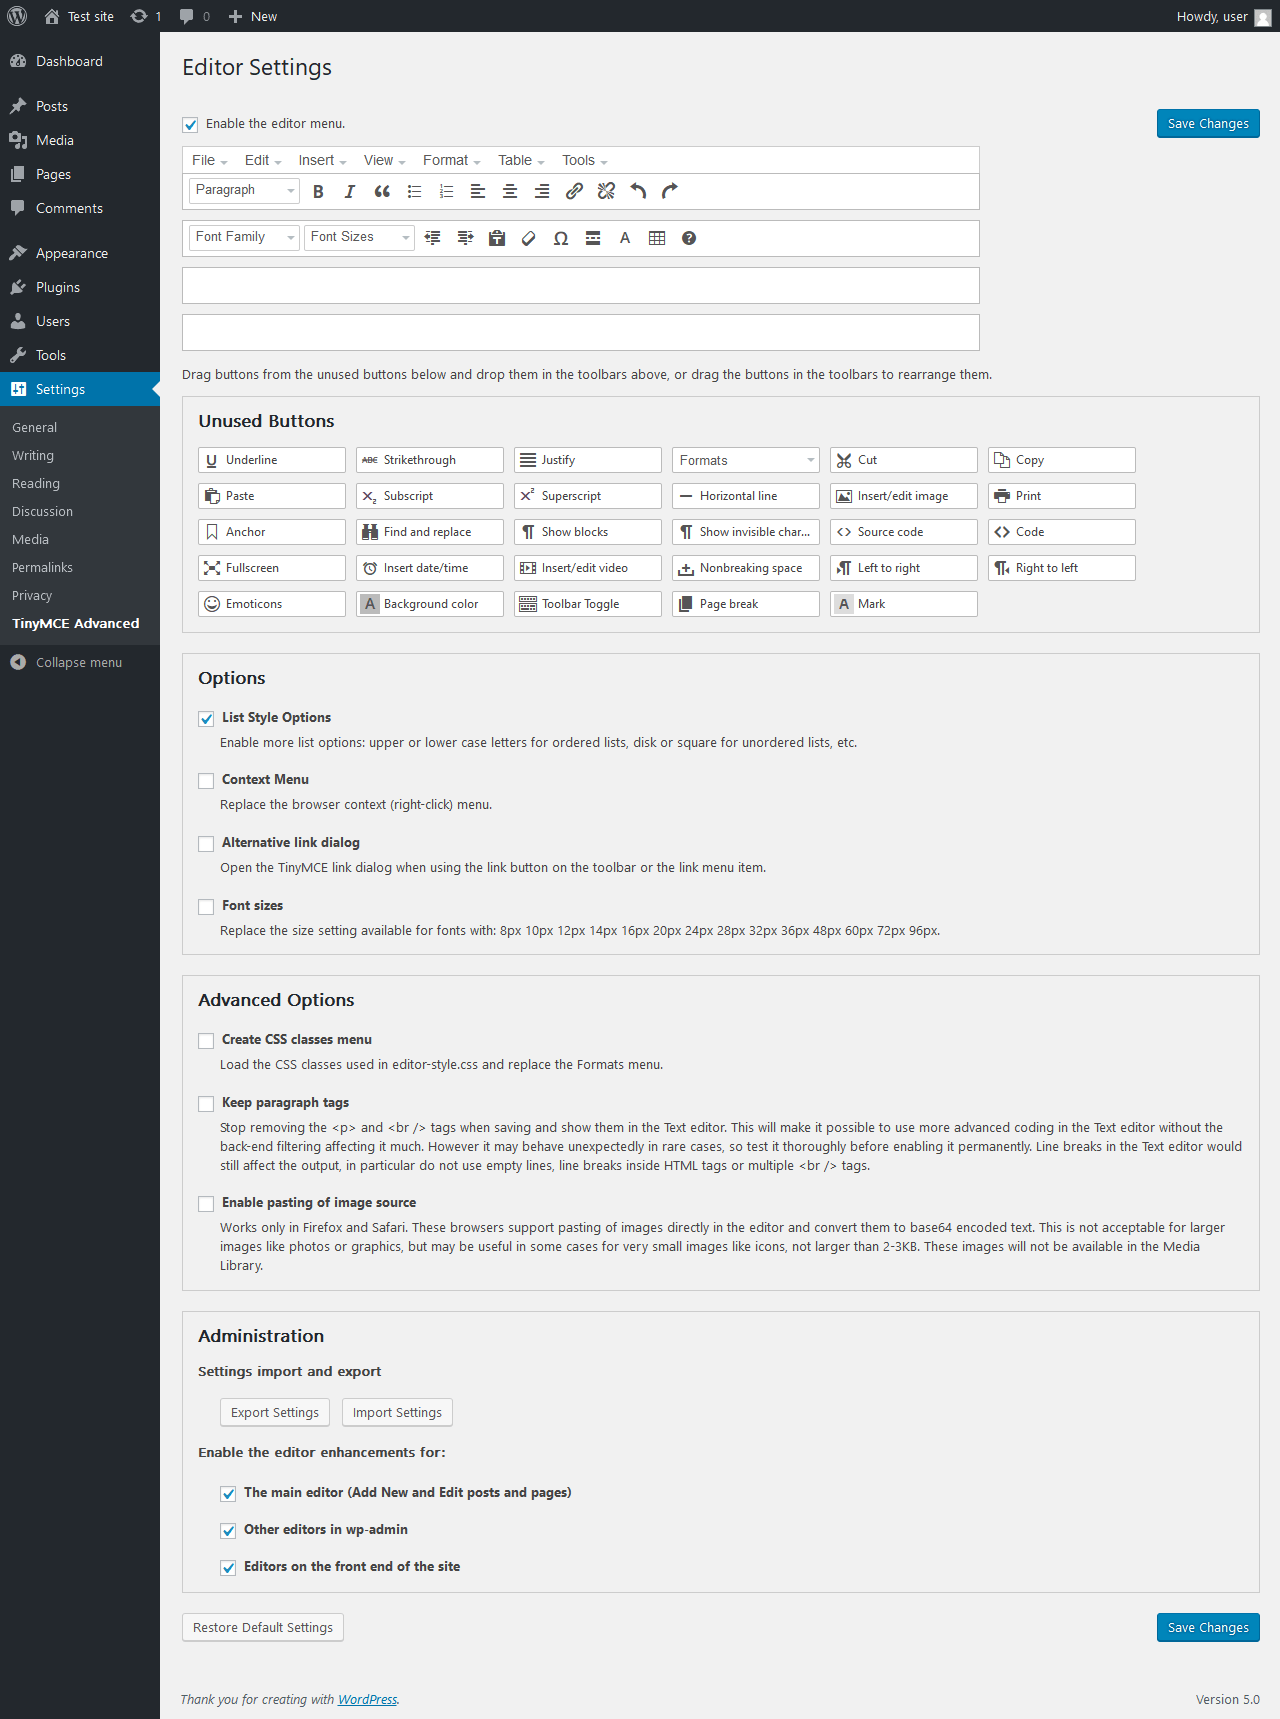Open the Plugins sidebar item
Image resolution: width=1280 pixels, height=1719 pixels.
pos(80,287)
